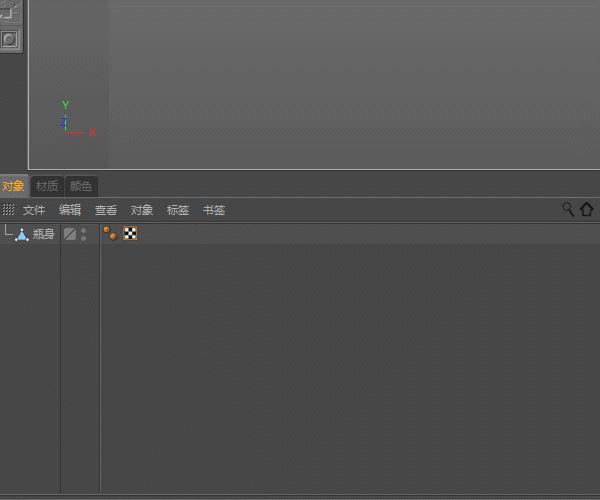Open the 书签 menu
The height and width of the screenshot is (500, 600).
click(214, 210)
